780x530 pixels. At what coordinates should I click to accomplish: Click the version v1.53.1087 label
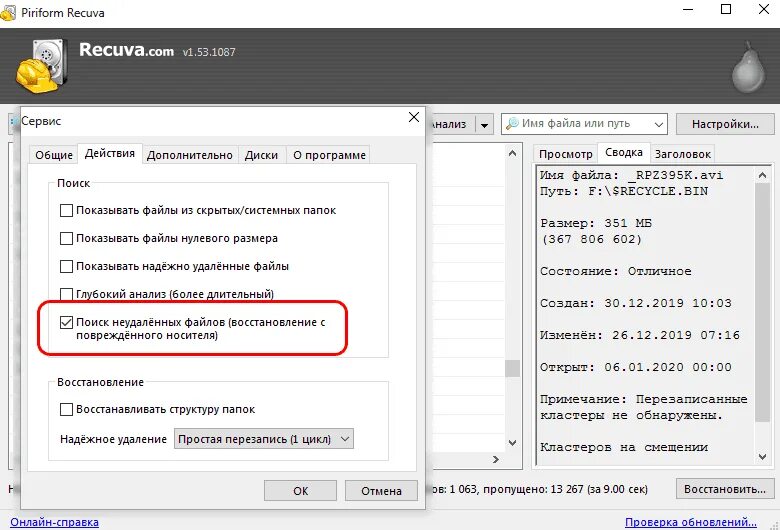coord(209,52)
